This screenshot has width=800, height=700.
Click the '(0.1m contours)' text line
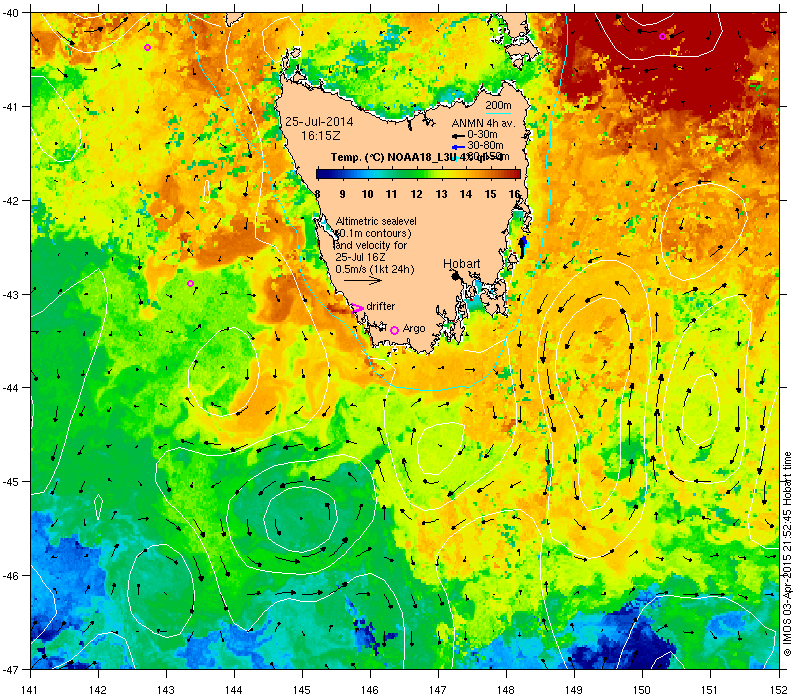tap(374, 234)
